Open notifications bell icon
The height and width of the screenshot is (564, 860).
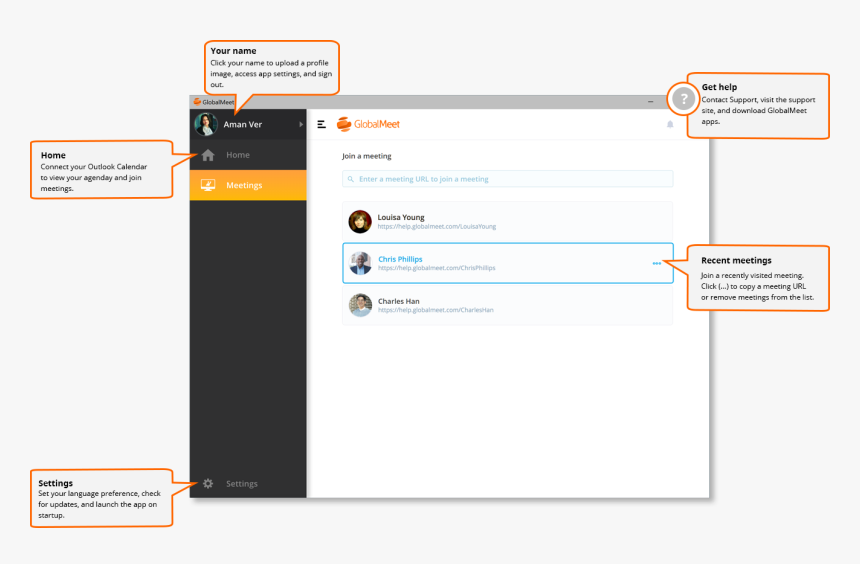[x=670, y=125]
